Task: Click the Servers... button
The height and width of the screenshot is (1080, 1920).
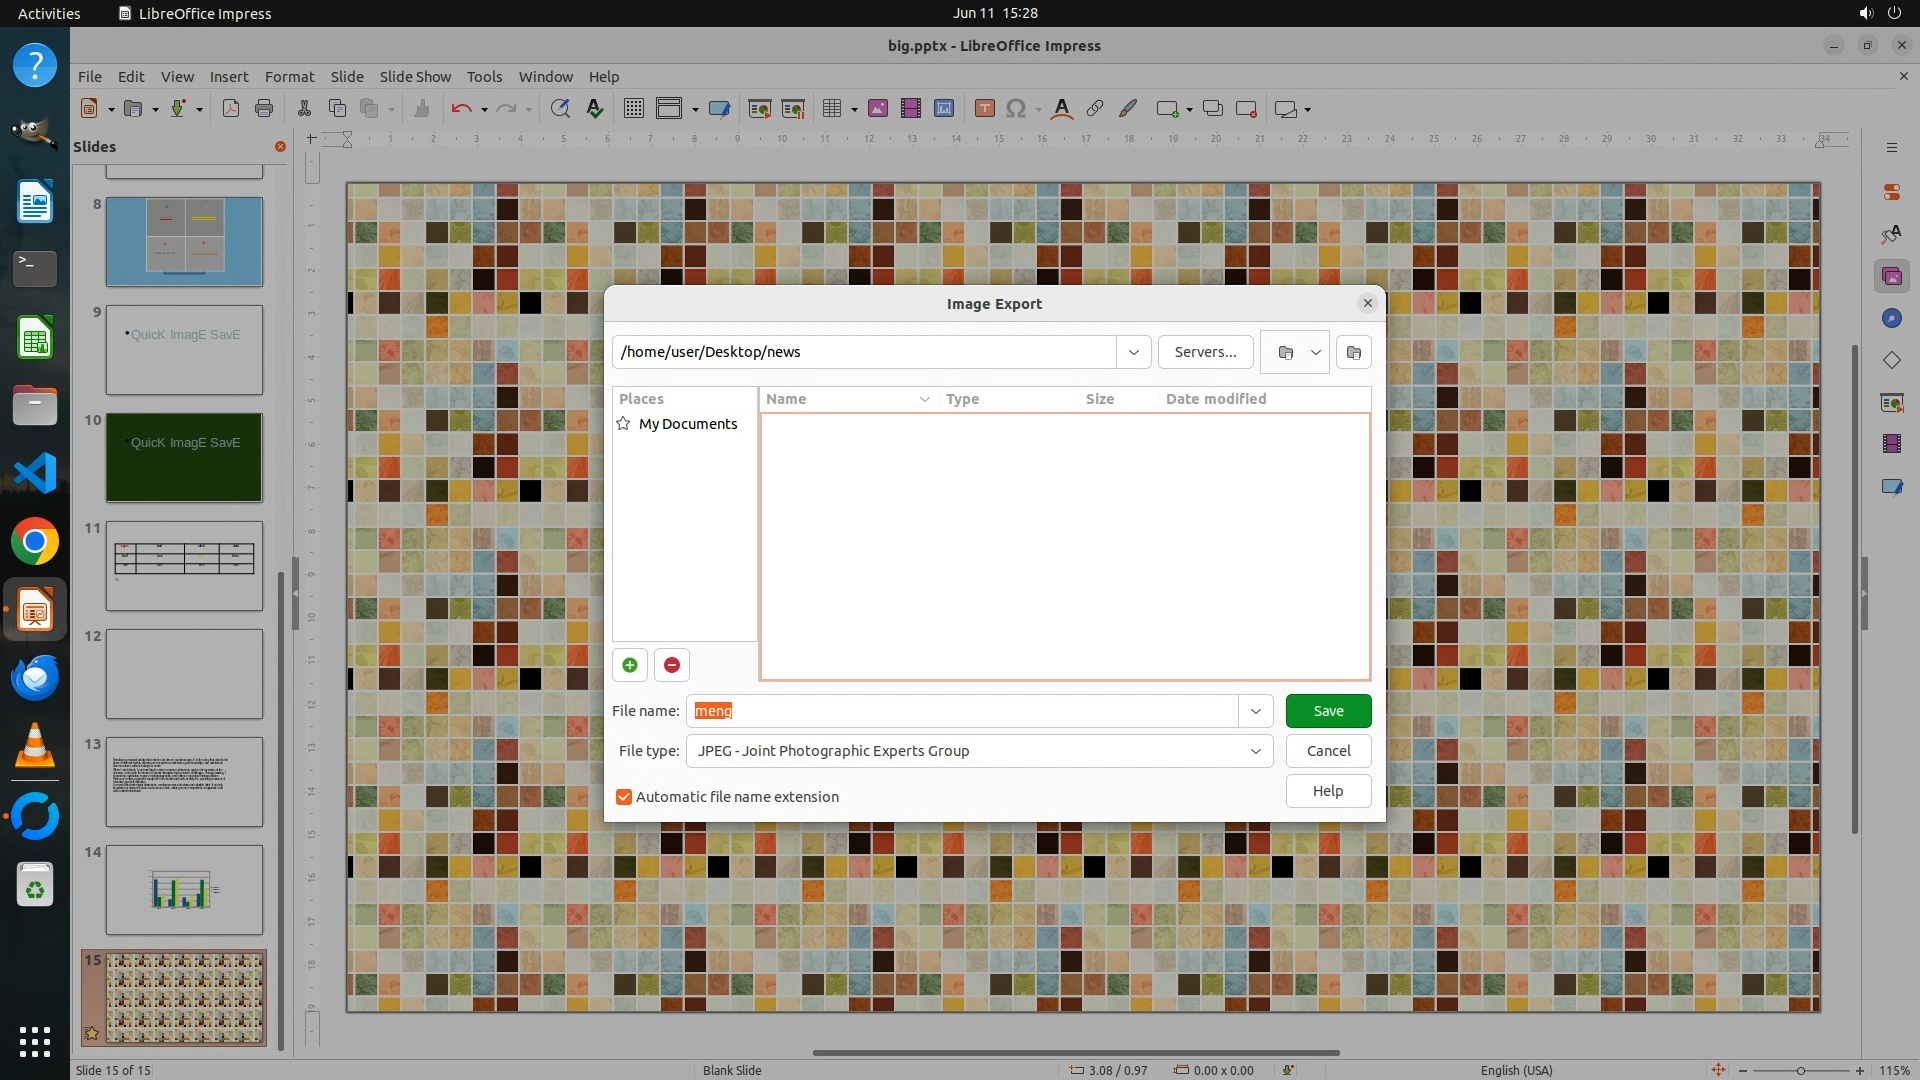Action: click(1205, 352)
